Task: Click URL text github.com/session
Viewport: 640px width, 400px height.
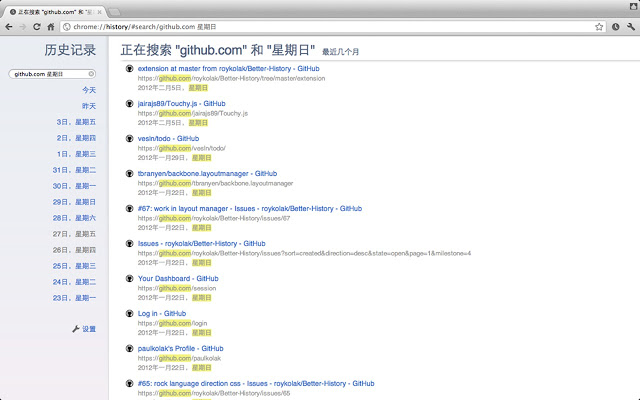Action: tap(177, 289)
